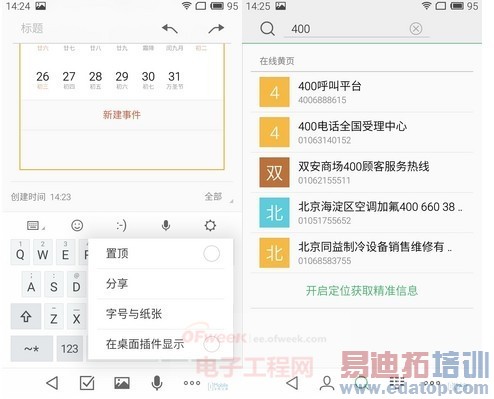This screenshot has height=399, width=494.
Task: Open the 400呼叫平台 result
Action: 362,92
